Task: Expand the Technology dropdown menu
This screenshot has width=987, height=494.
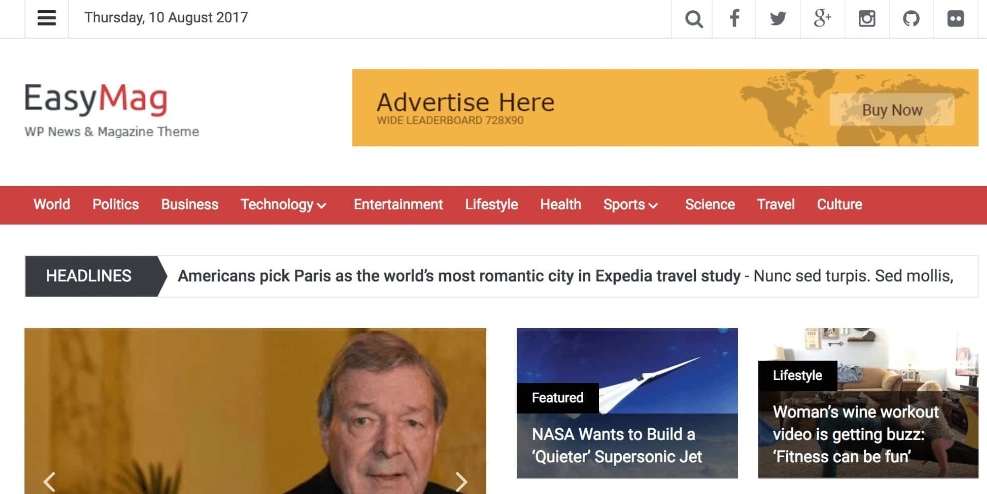Action: click(283, 205)
